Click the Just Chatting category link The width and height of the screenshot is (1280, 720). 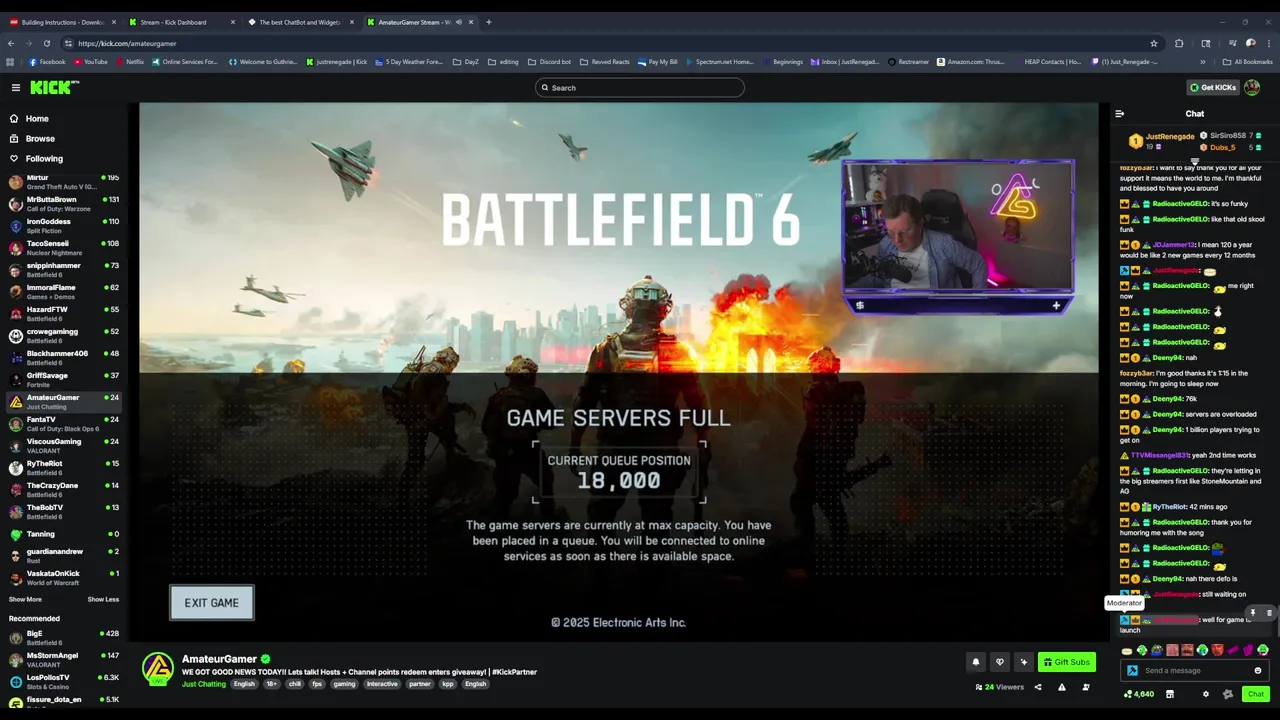pyautogui.click(x=204, y=684)
